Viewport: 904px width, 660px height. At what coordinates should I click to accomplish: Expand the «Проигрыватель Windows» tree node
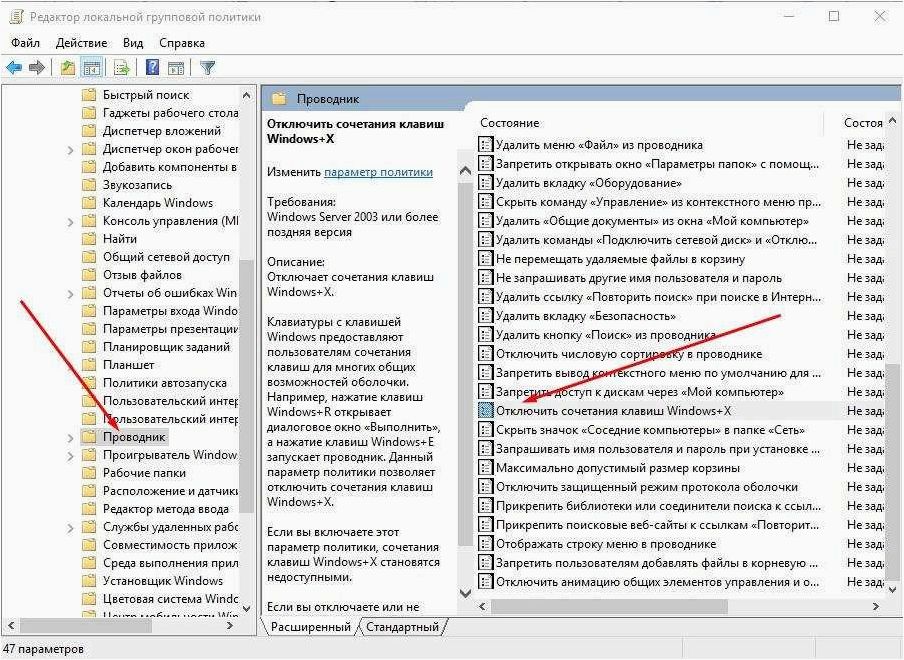pyautogui.click(x=70, y=456)
